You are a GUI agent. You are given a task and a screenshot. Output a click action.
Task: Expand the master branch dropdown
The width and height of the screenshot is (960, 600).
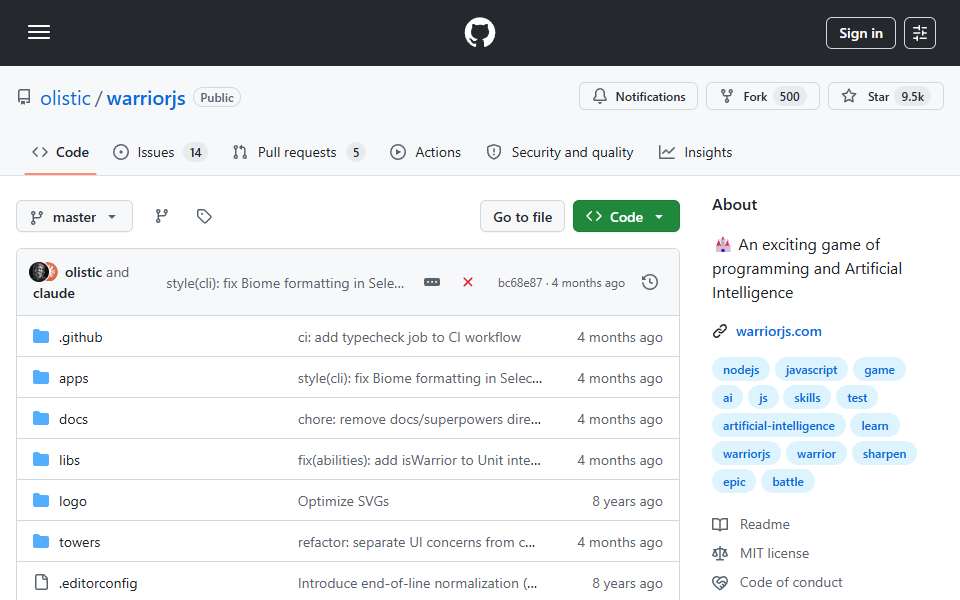point(74,217)
